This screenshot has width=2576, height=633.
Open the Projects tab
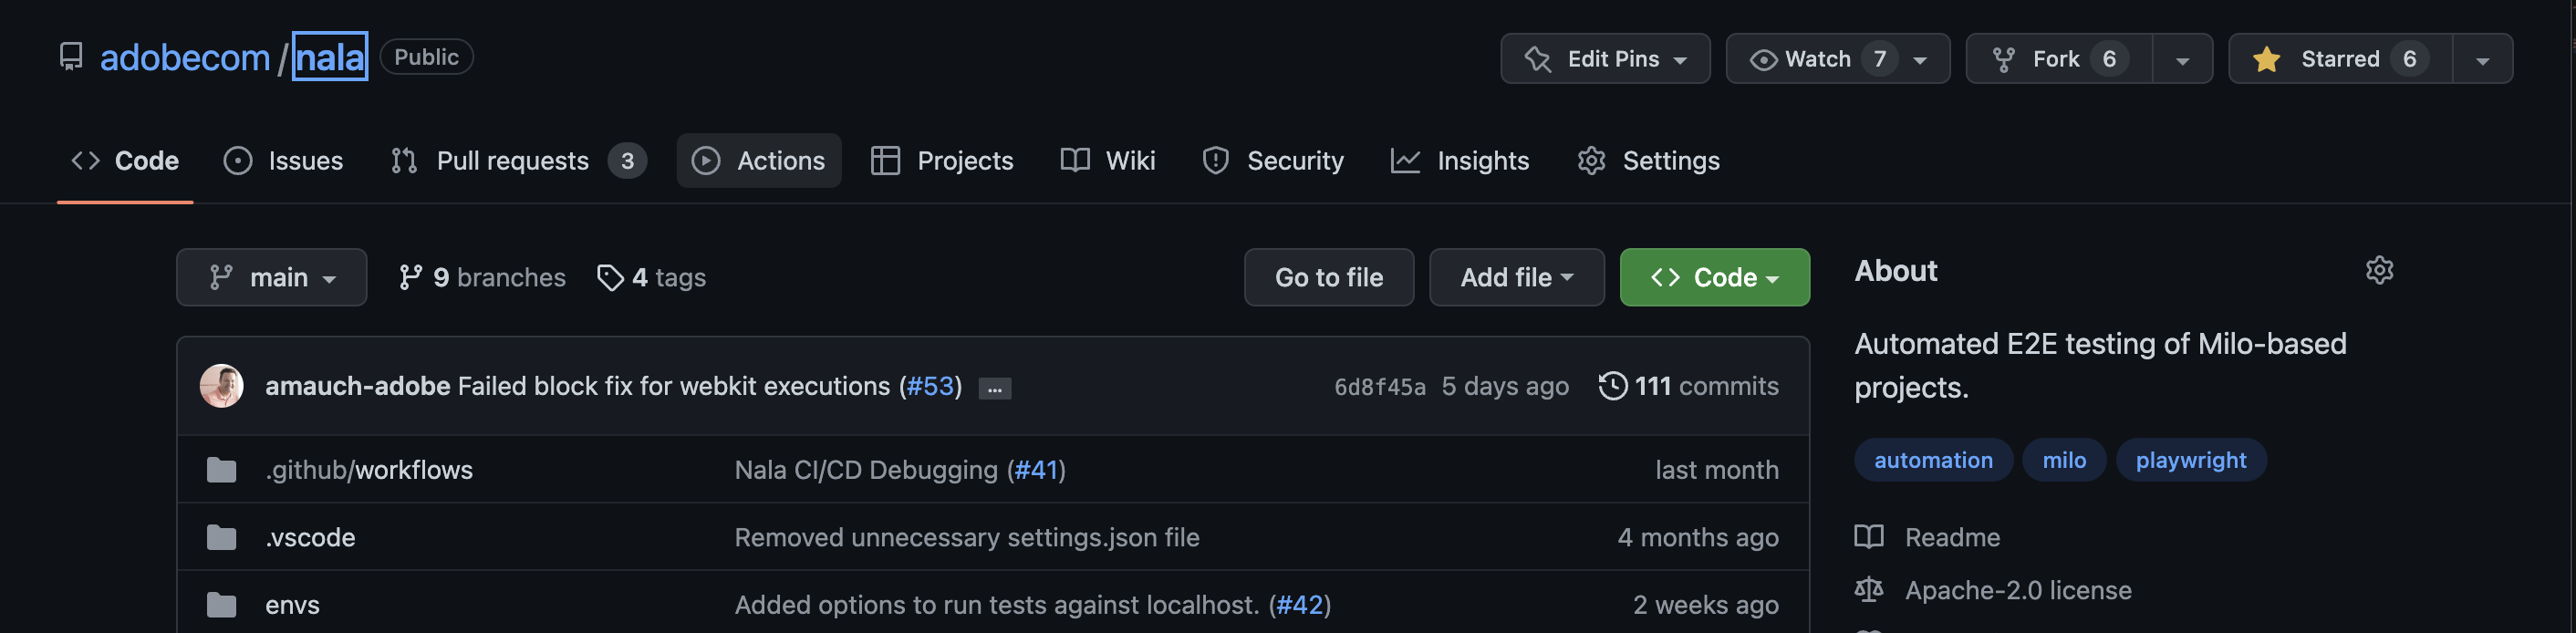tap(942, 160)
